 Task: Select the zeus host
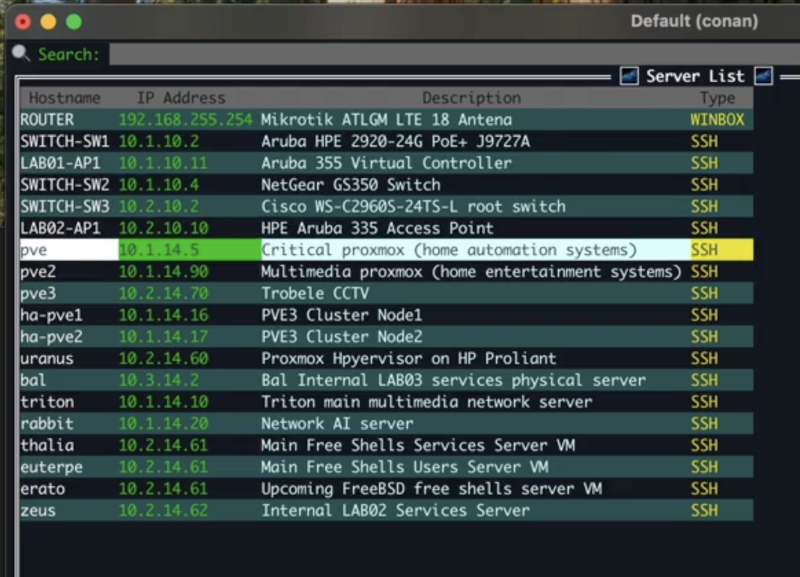(38, 511)
